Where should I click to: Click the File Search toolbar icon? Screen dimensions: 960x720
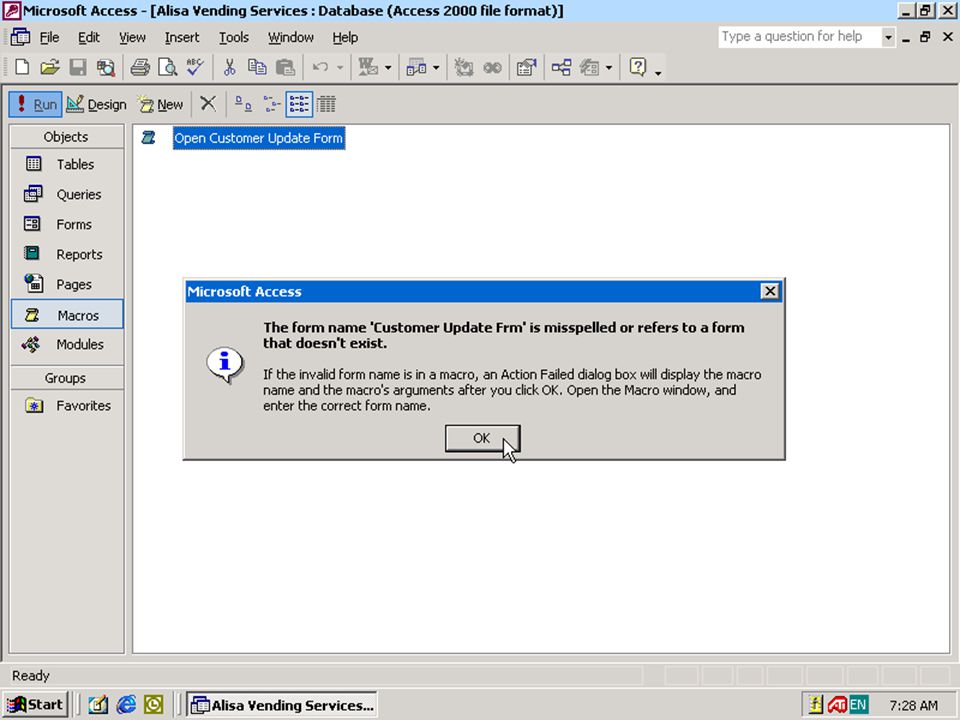tap(105, 67)
